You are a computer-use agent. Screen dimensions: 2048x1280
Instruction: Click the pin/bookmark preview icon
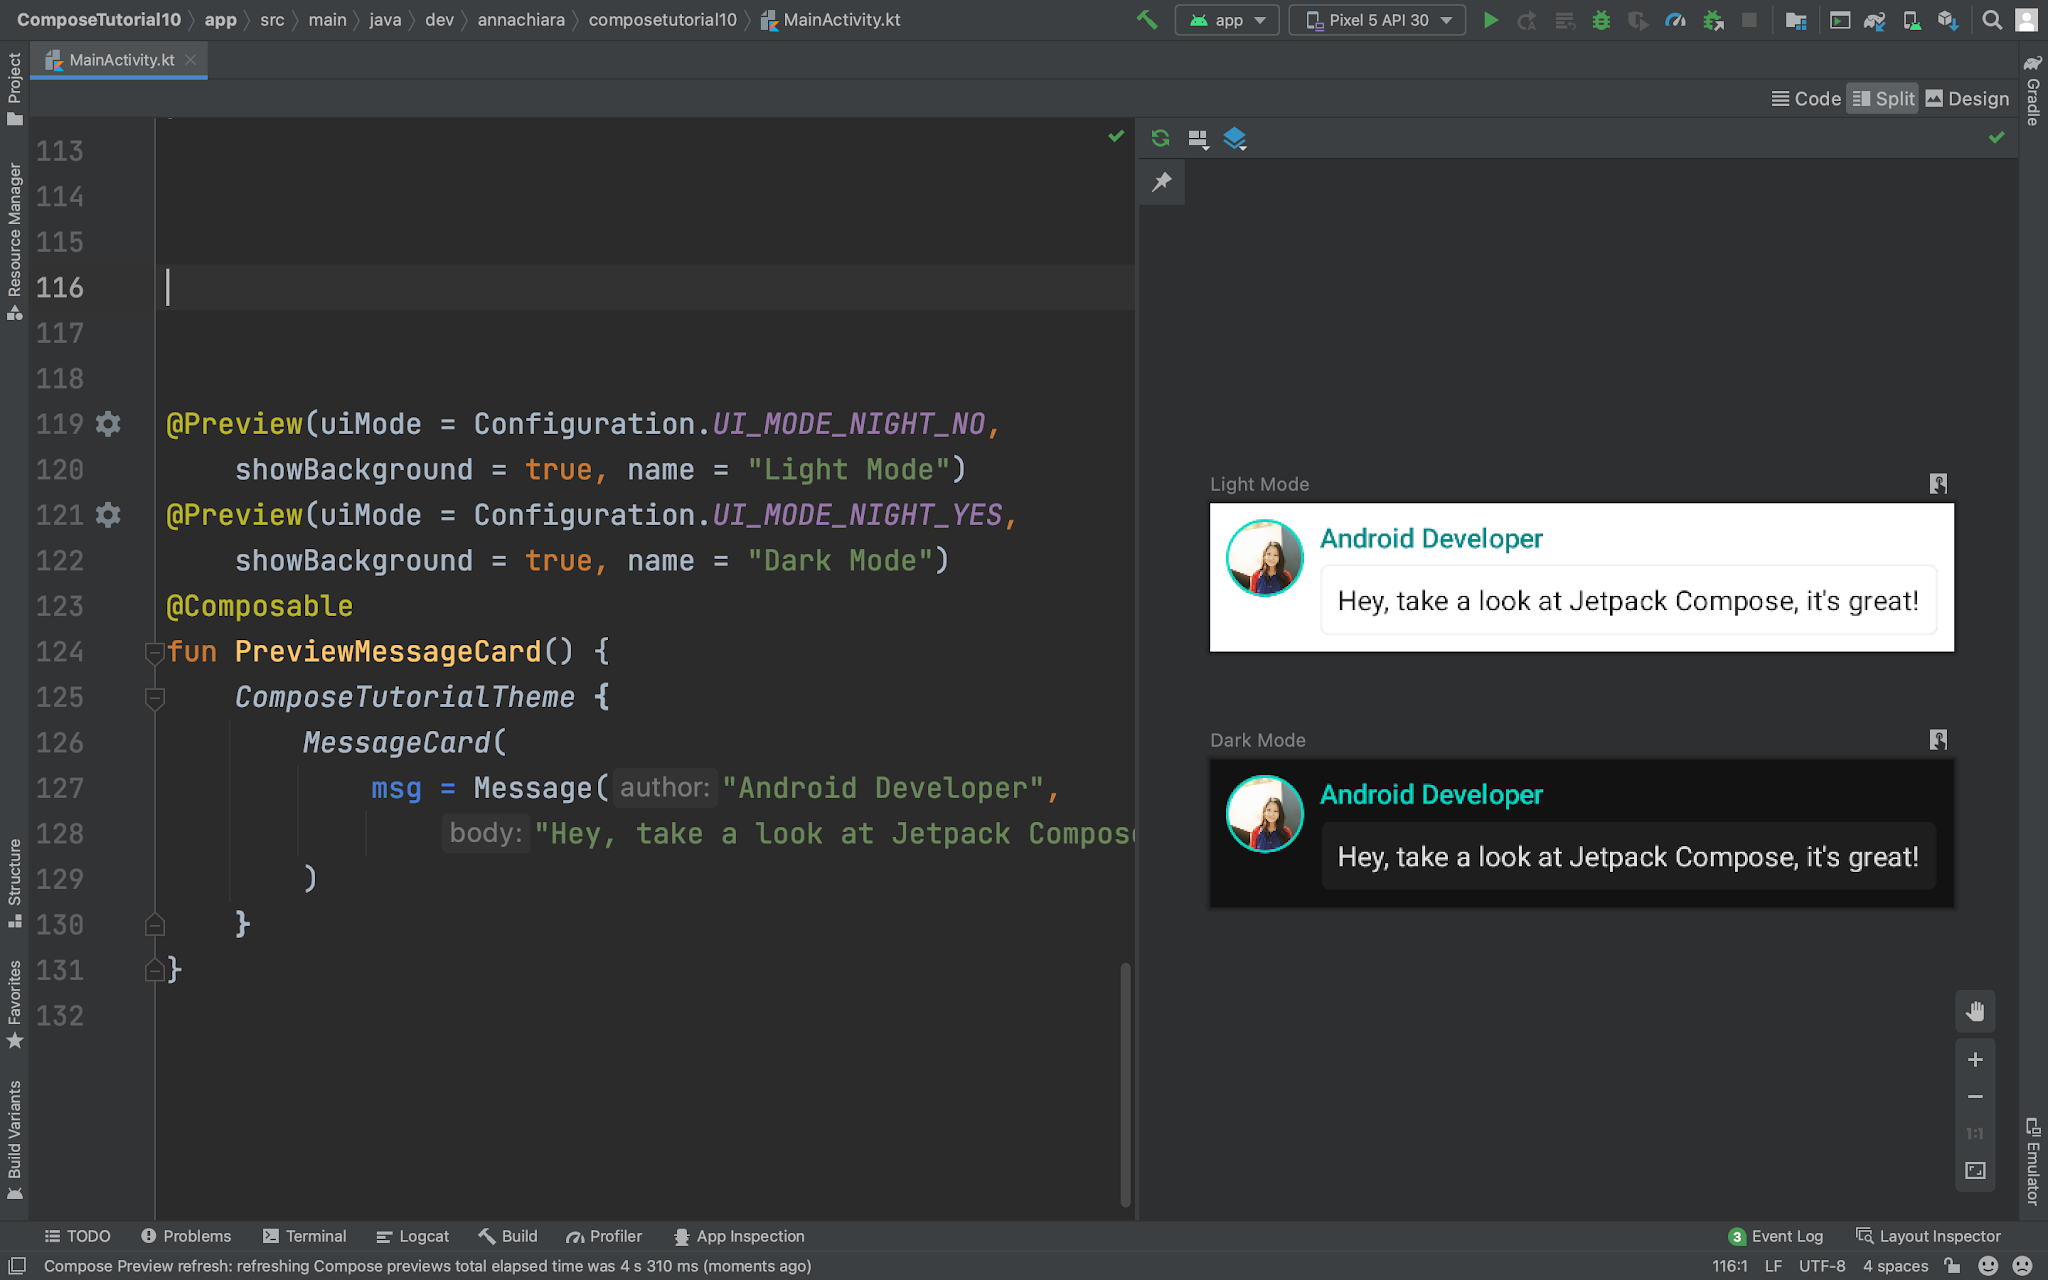1162,181
